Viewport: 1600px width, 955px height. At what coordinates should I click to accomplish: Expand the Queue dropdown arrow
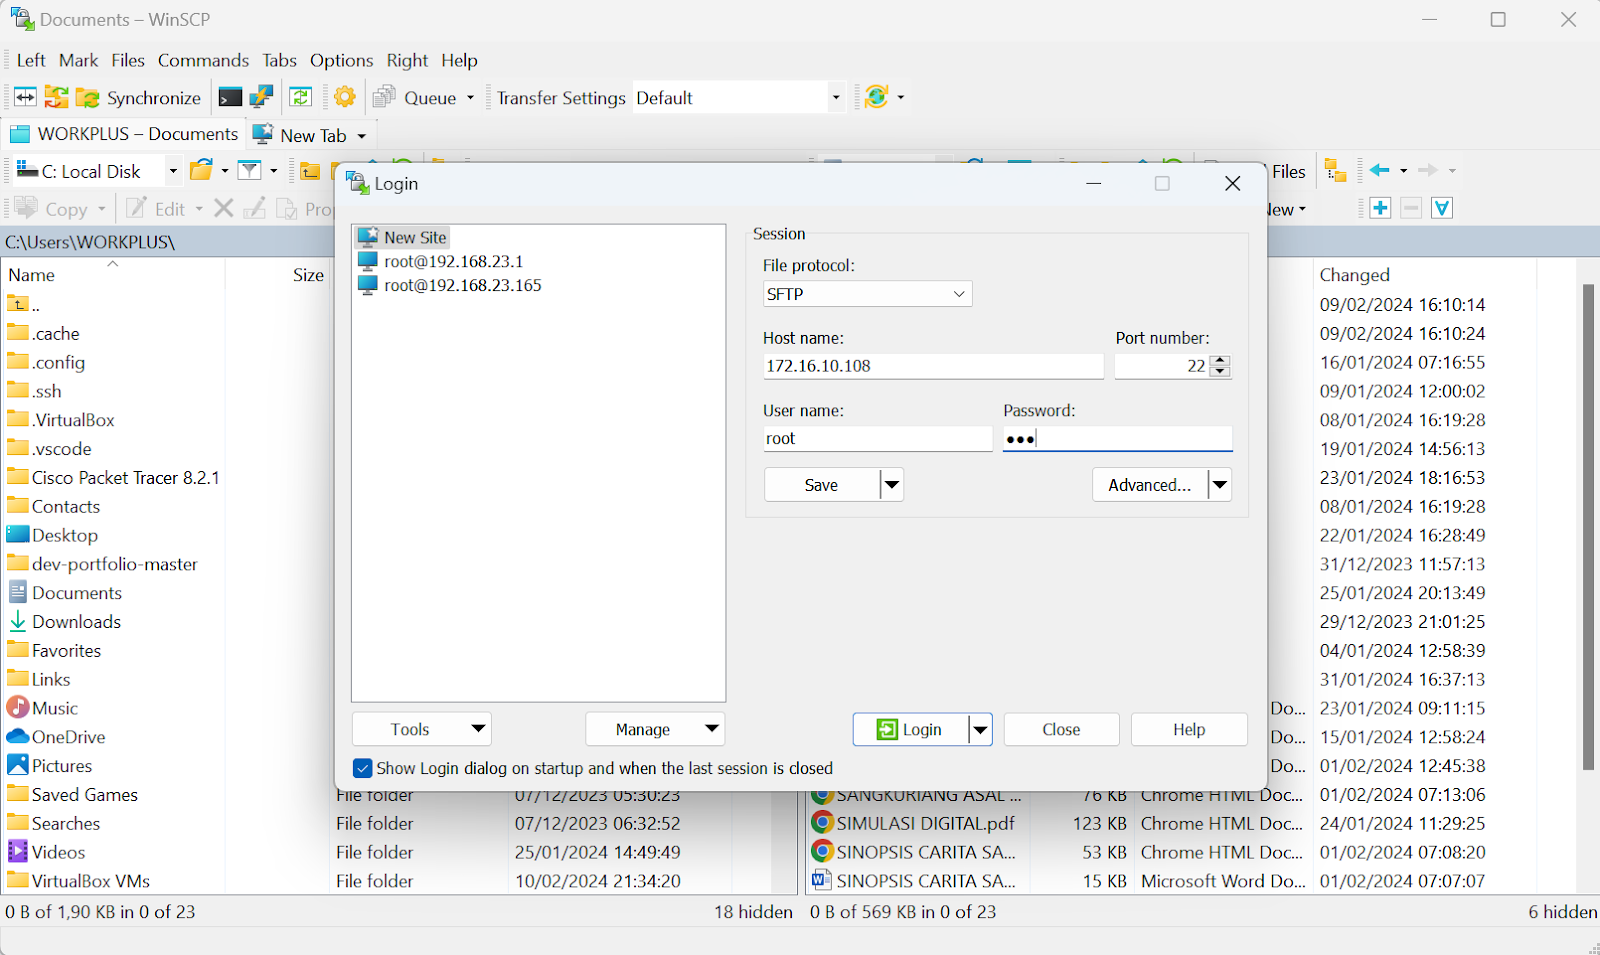tap(470, 97)
